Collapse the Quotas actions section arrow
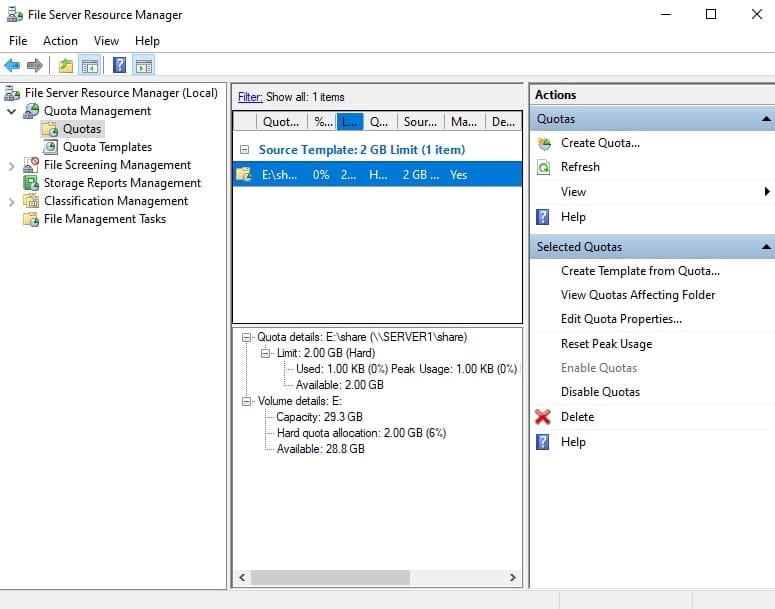775x609 pixels. pyautogui.click(x=766, y=119)
